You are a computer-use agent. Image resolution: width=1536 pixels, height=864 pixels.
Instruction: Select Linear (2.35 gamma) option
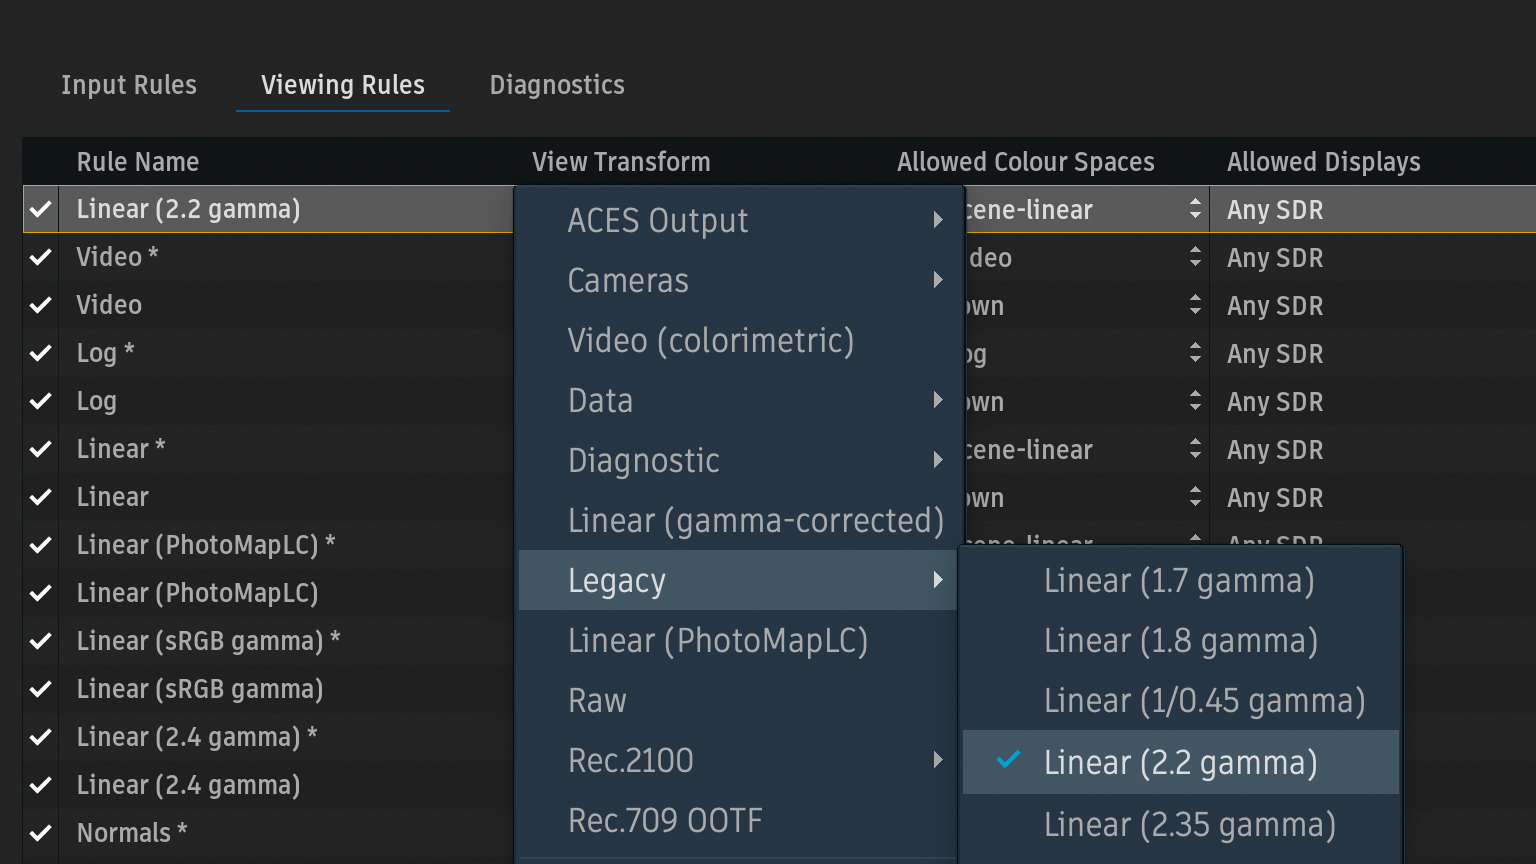coord(1189,825)
